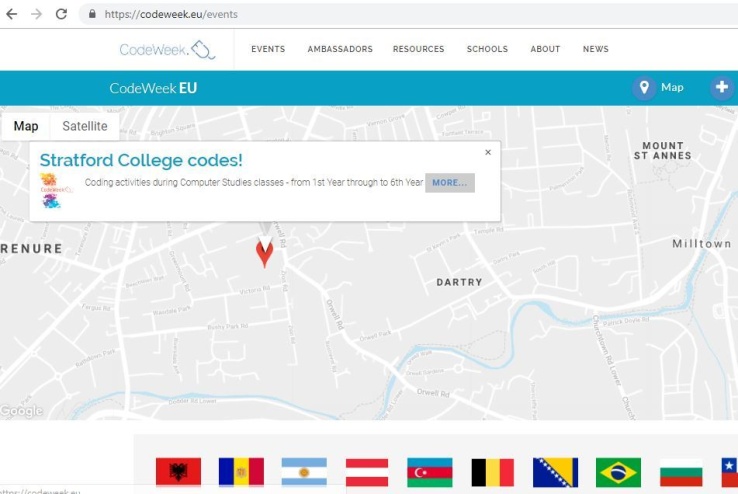
Task: Click the map pin icon in blue banner
Action: click(644, 88)
